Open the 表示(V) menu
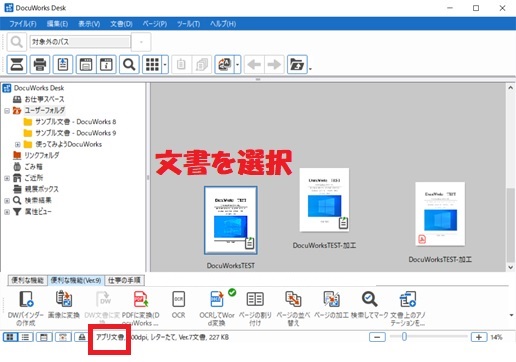The width and height of the screenshot is (516, 362). [89, 24]
